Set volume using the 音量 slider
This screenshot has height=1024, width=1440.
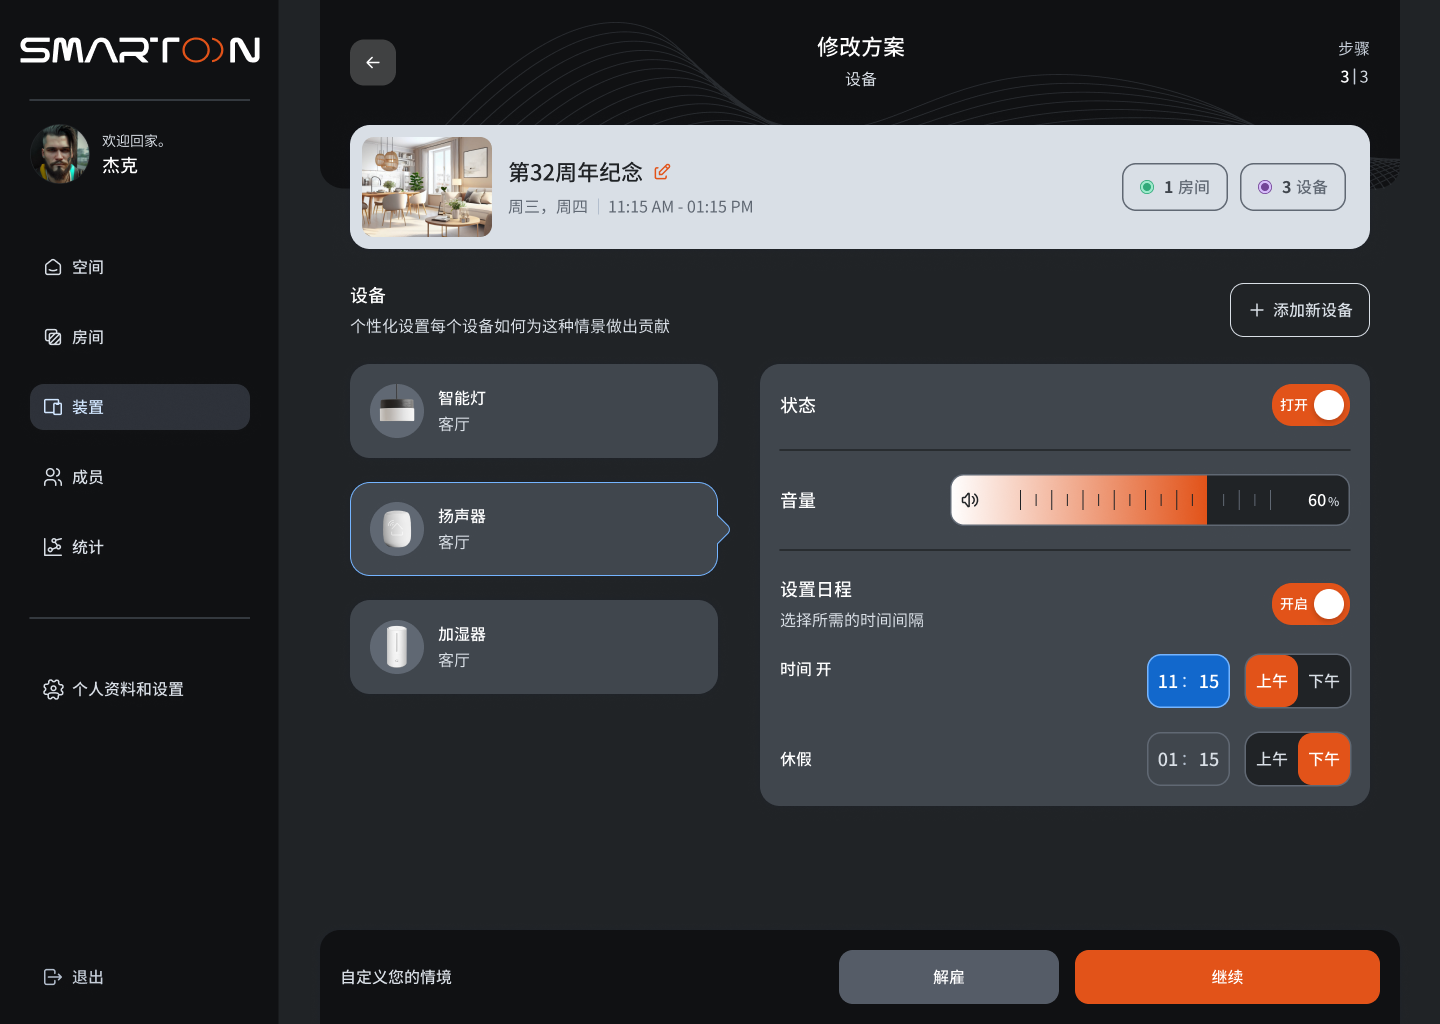click(x=1149, y=500)
